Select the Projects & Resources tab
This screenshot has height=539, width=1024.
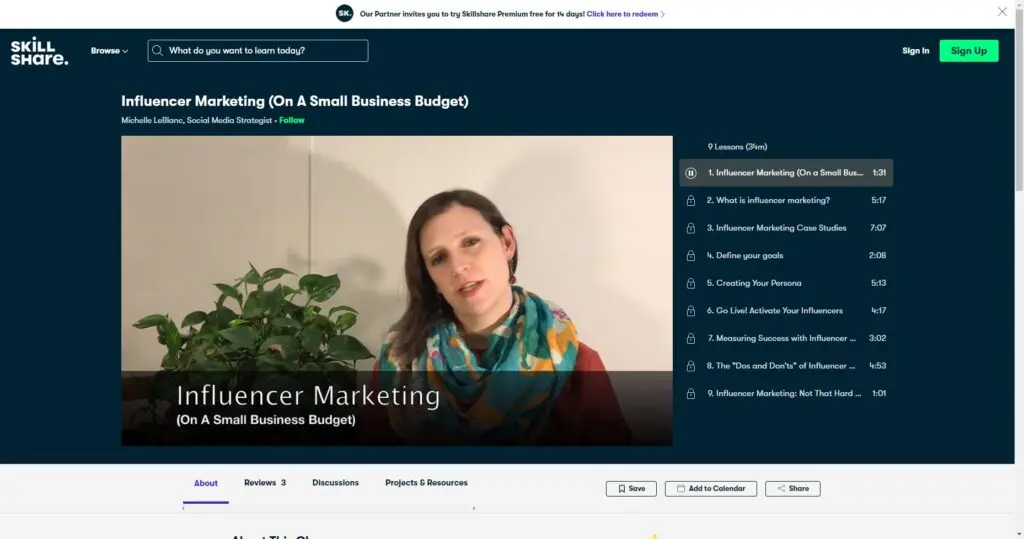[426, 483]
